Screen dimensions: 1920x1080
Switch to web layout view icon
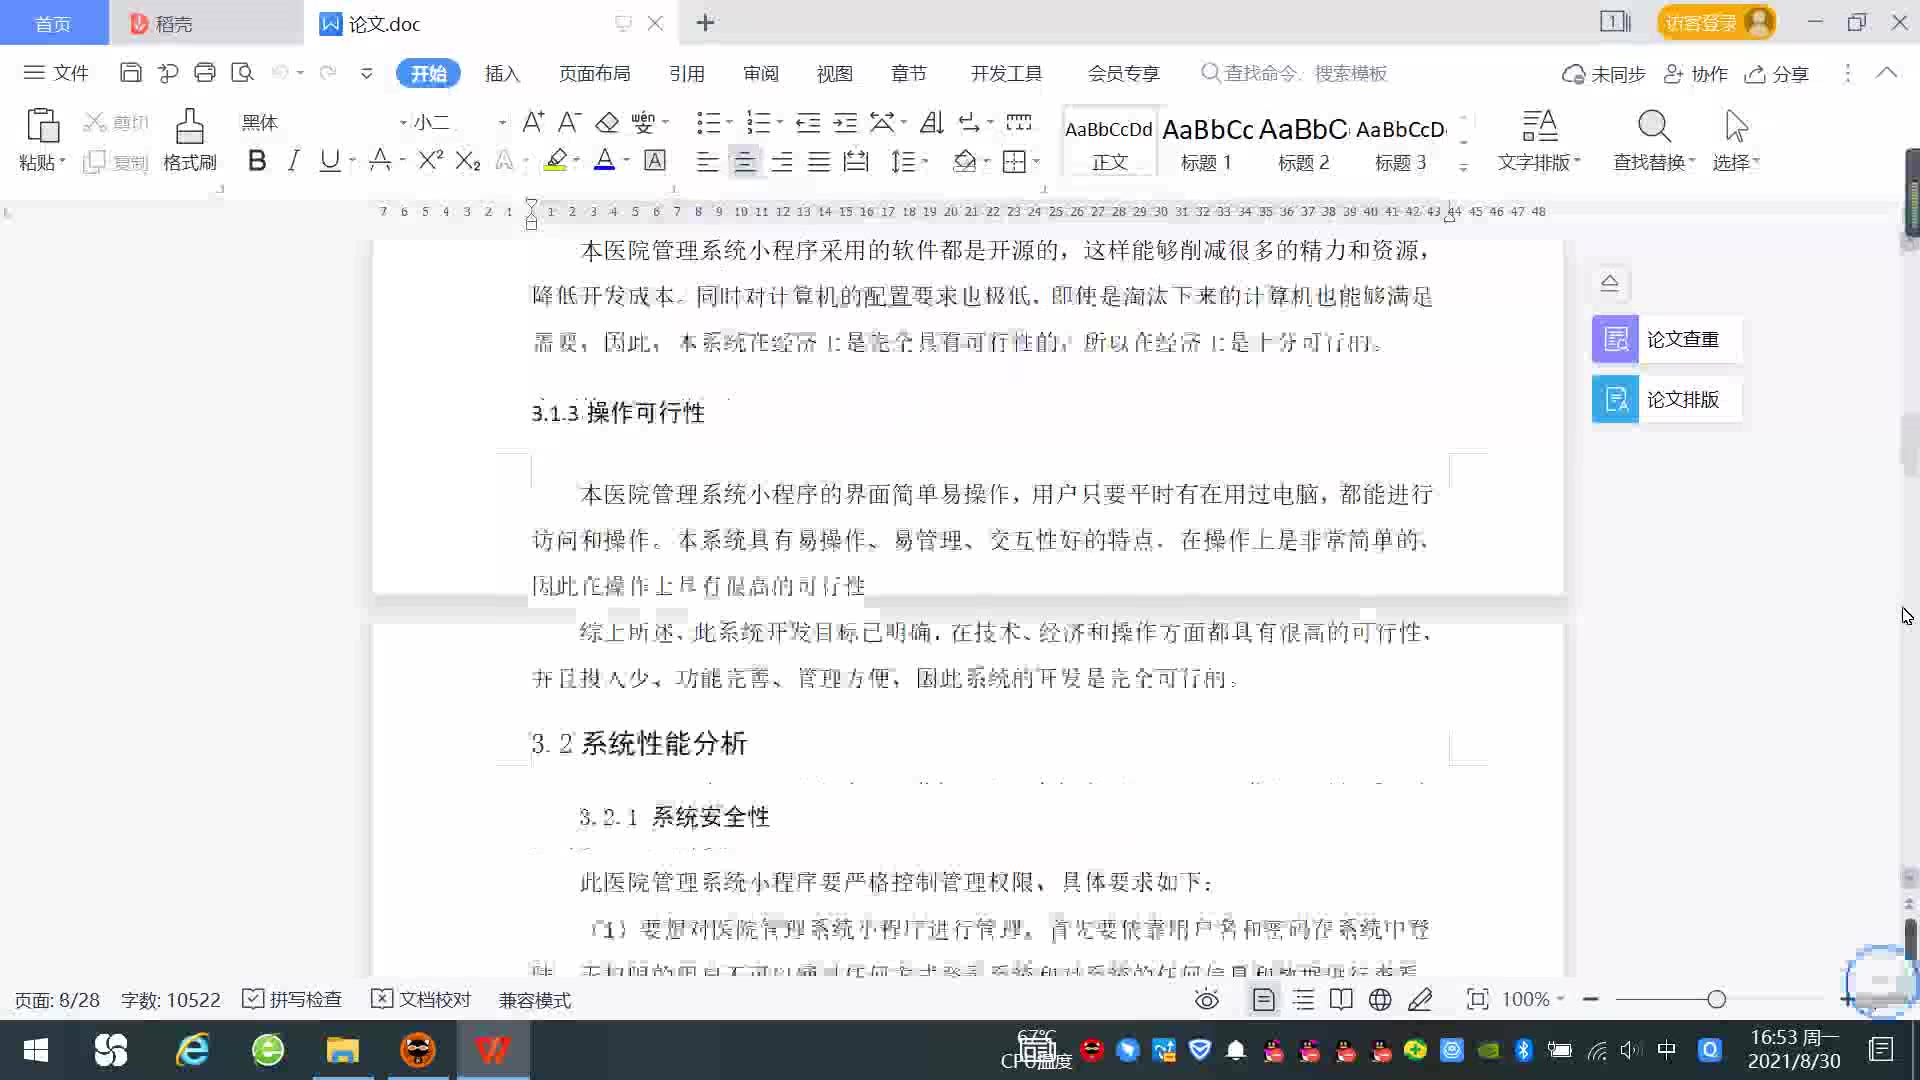click(x=1380, y=999)
